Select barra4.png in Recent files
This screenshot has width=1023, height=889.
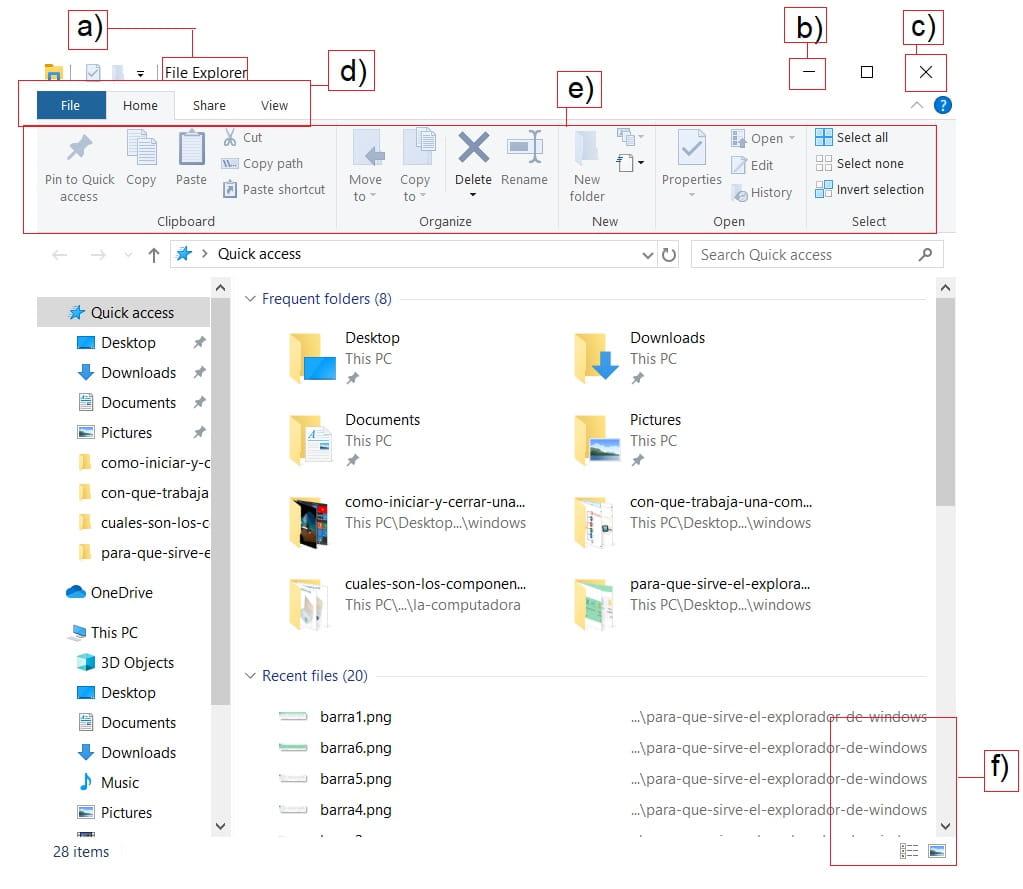click(x=356, y=809)
